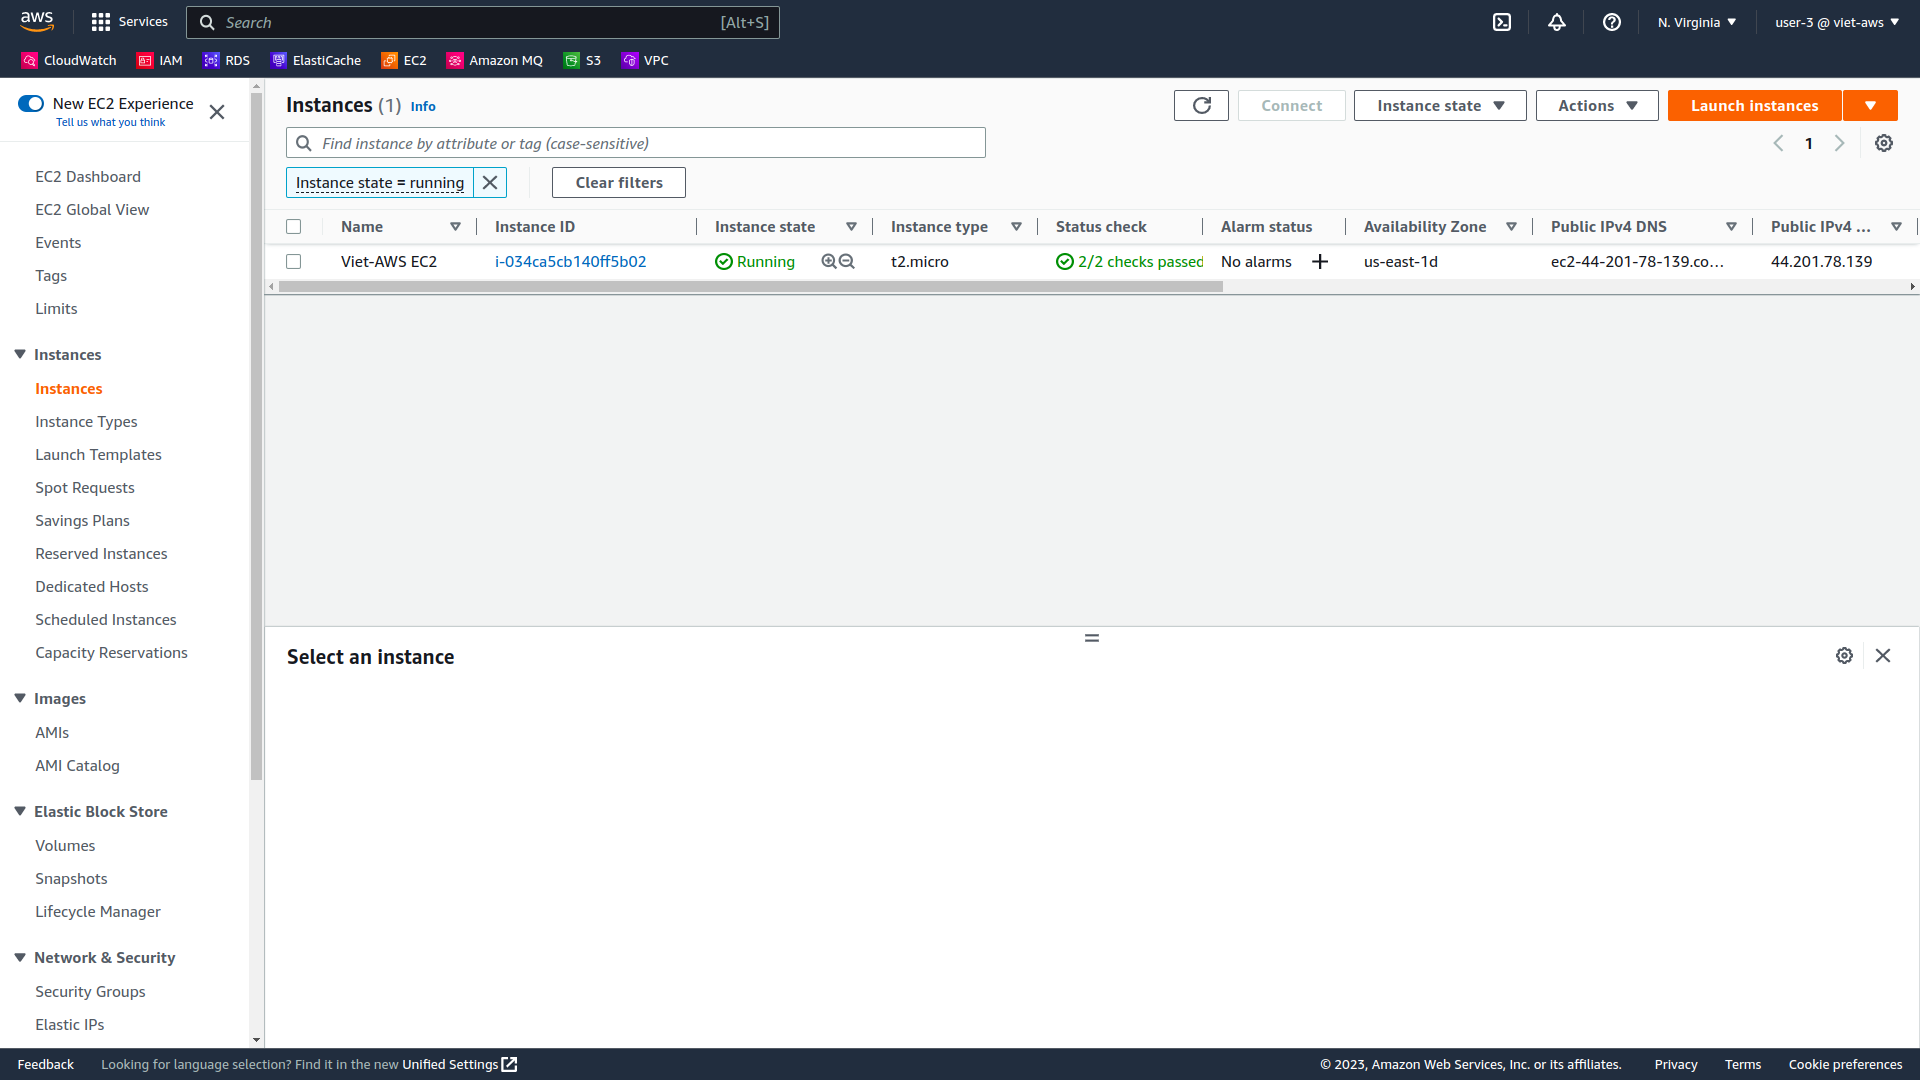The image size is (1920, 1080).
Task: Go to previous results page
Action: click(x=1778, y=143)
